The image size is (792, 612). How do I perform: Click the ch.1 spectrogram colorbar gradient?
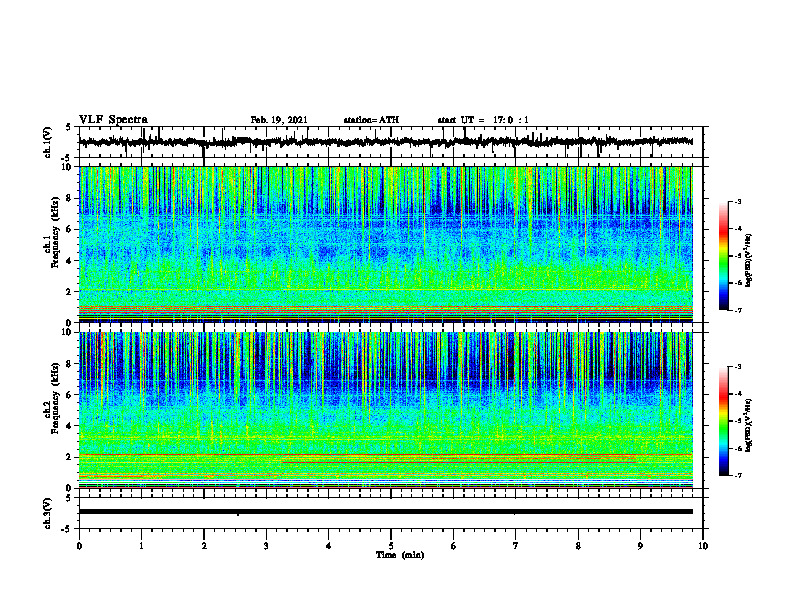point(723,256)
